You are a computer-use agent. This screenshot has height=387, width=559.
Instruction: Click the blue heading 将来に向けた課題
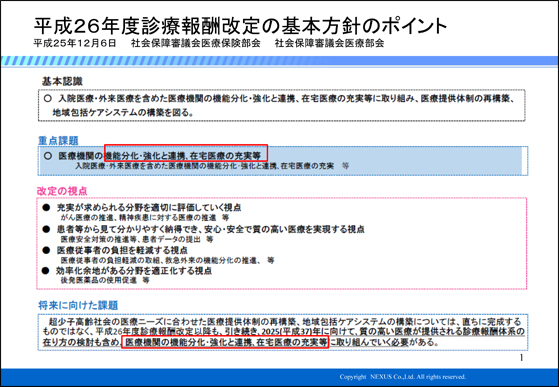tap(78, 305)
